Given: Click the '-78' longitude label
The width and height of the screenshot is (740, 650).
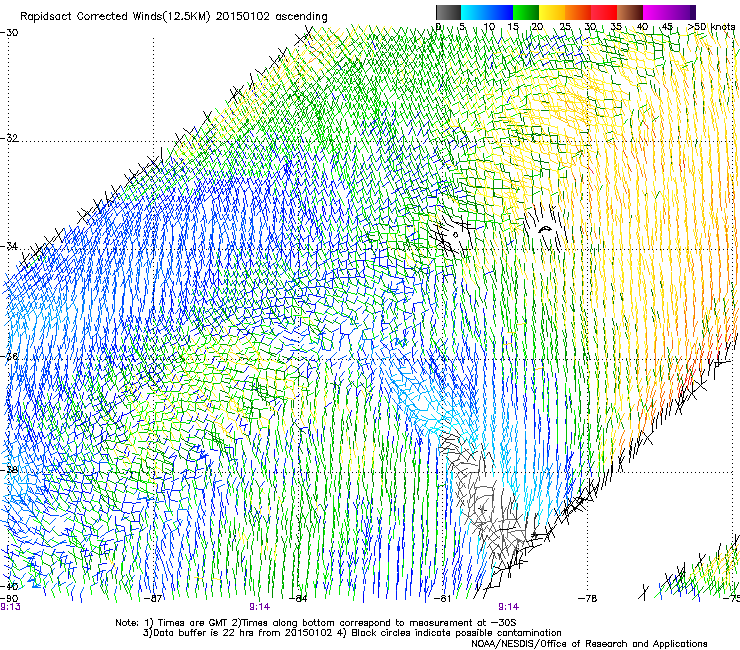Looking at the screenshot, I should tap(588, 599).
